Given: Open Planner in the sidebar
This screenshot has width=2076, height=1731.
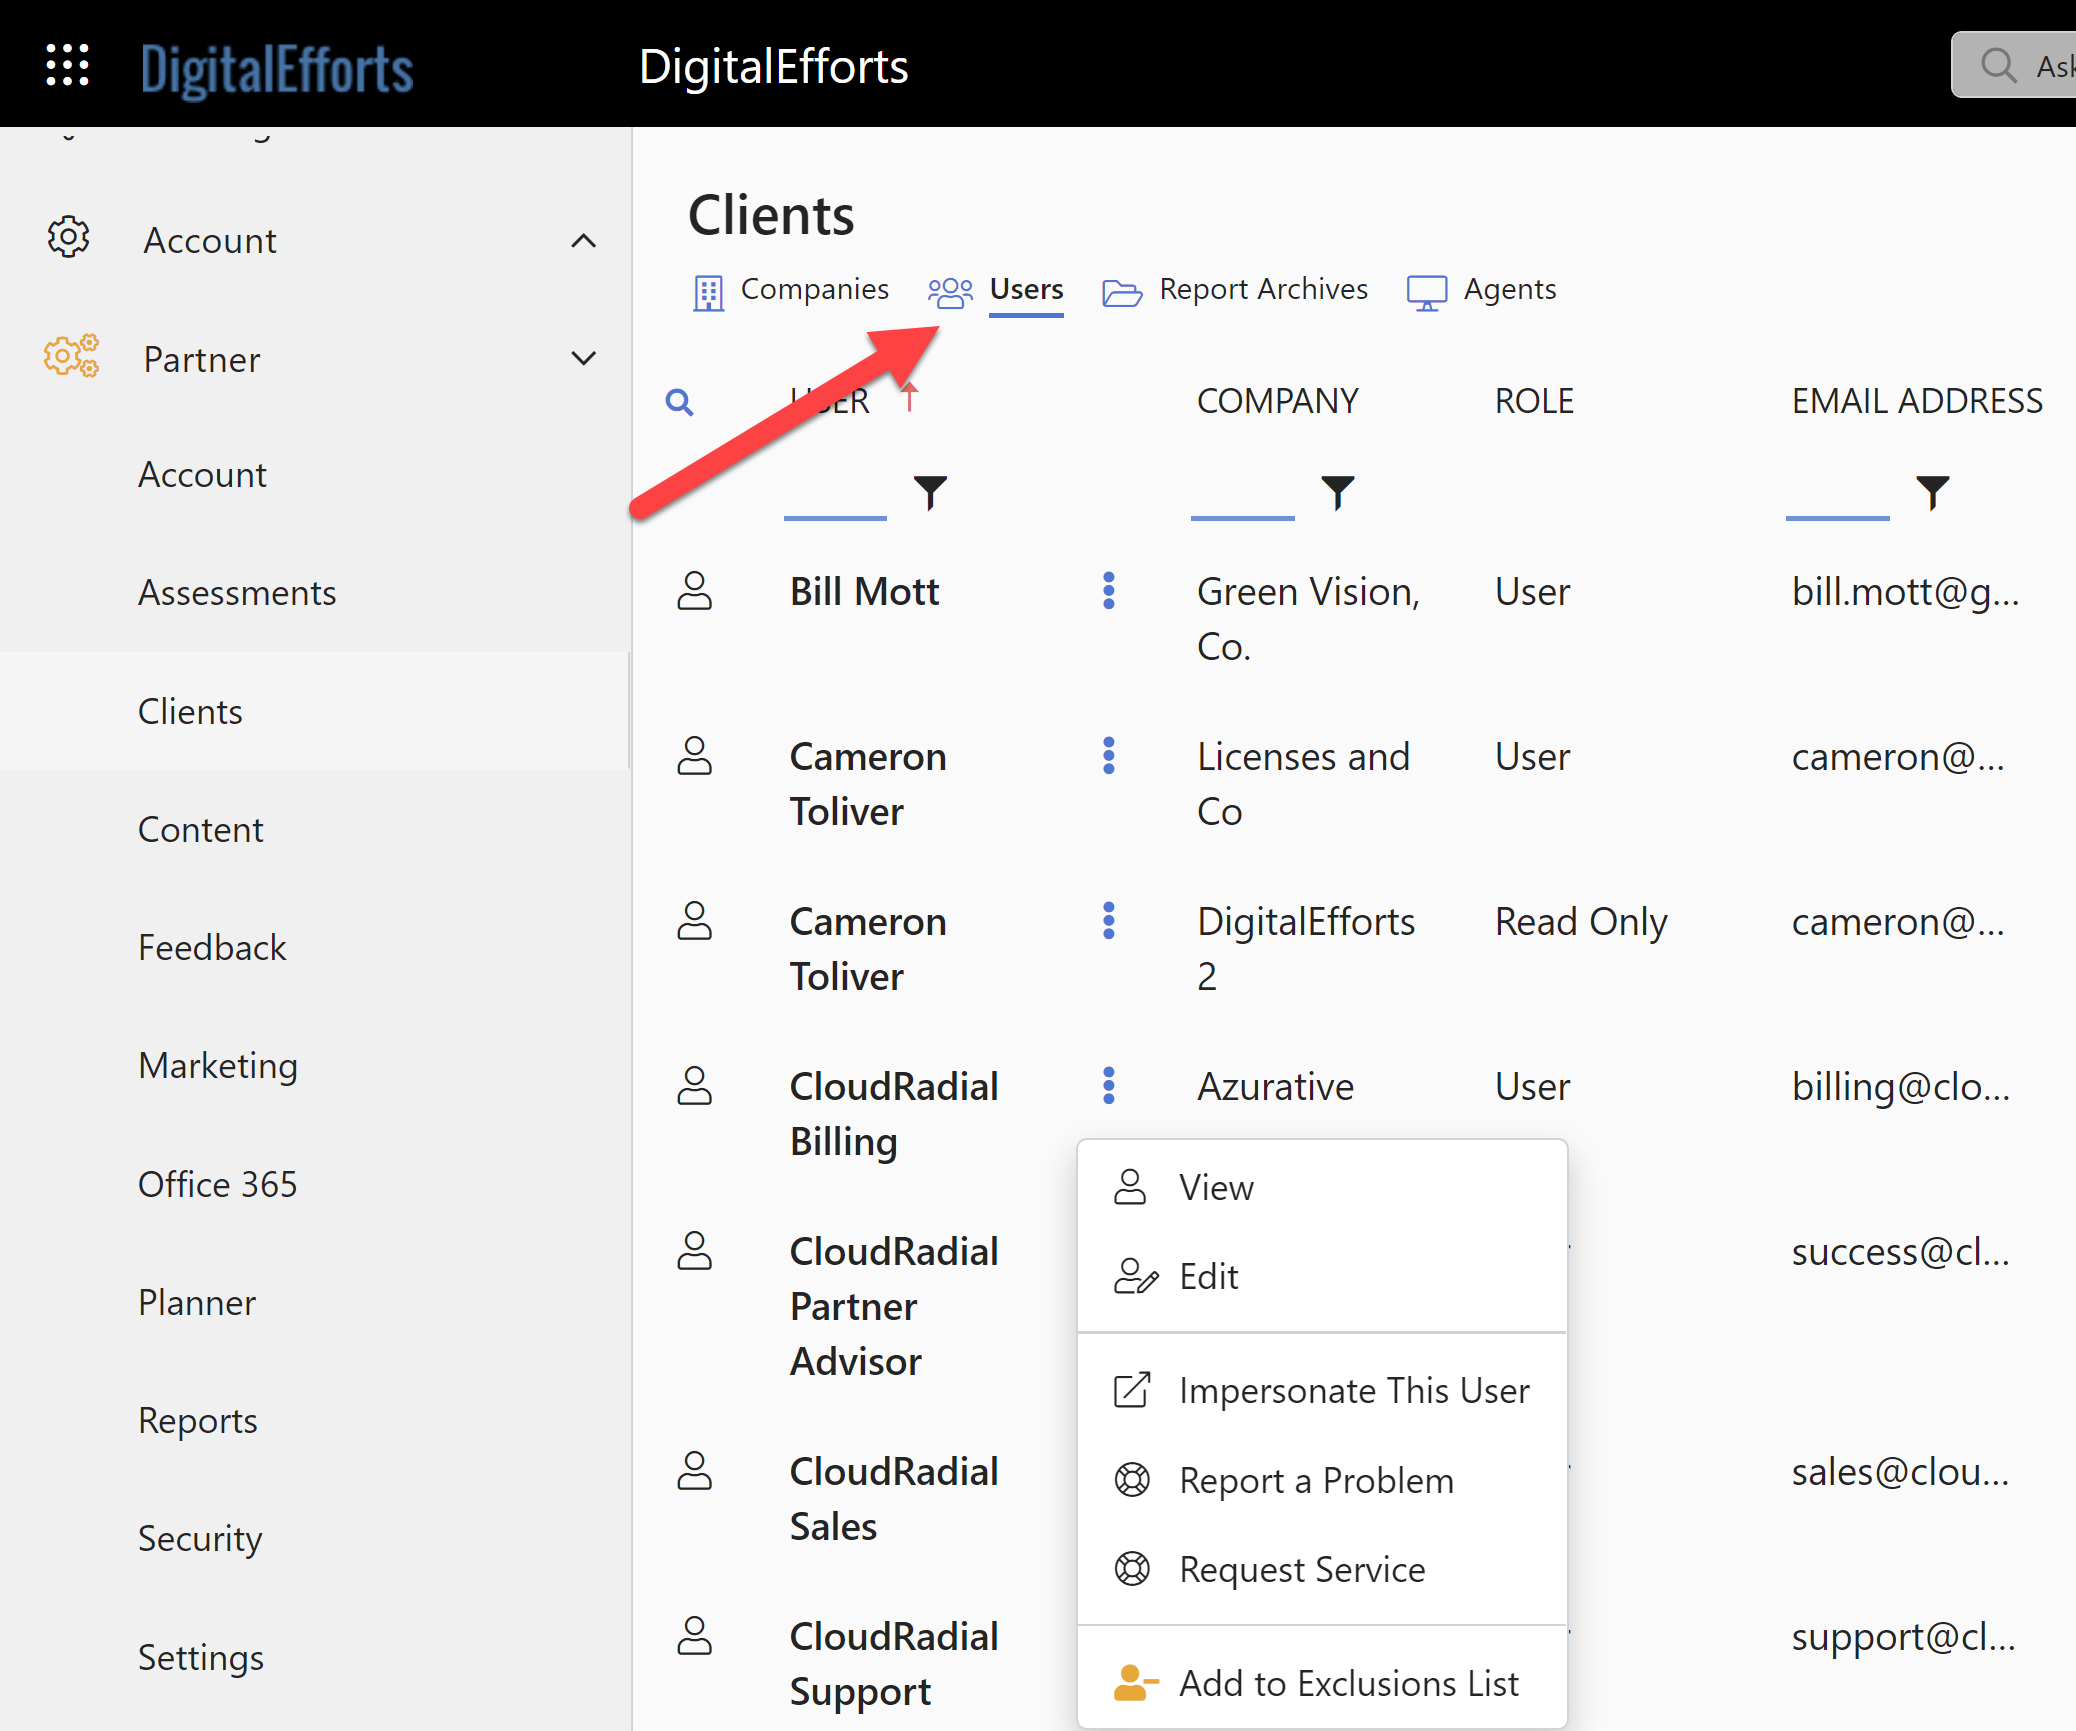Looking at the screenshot, I should [197, 1302].
